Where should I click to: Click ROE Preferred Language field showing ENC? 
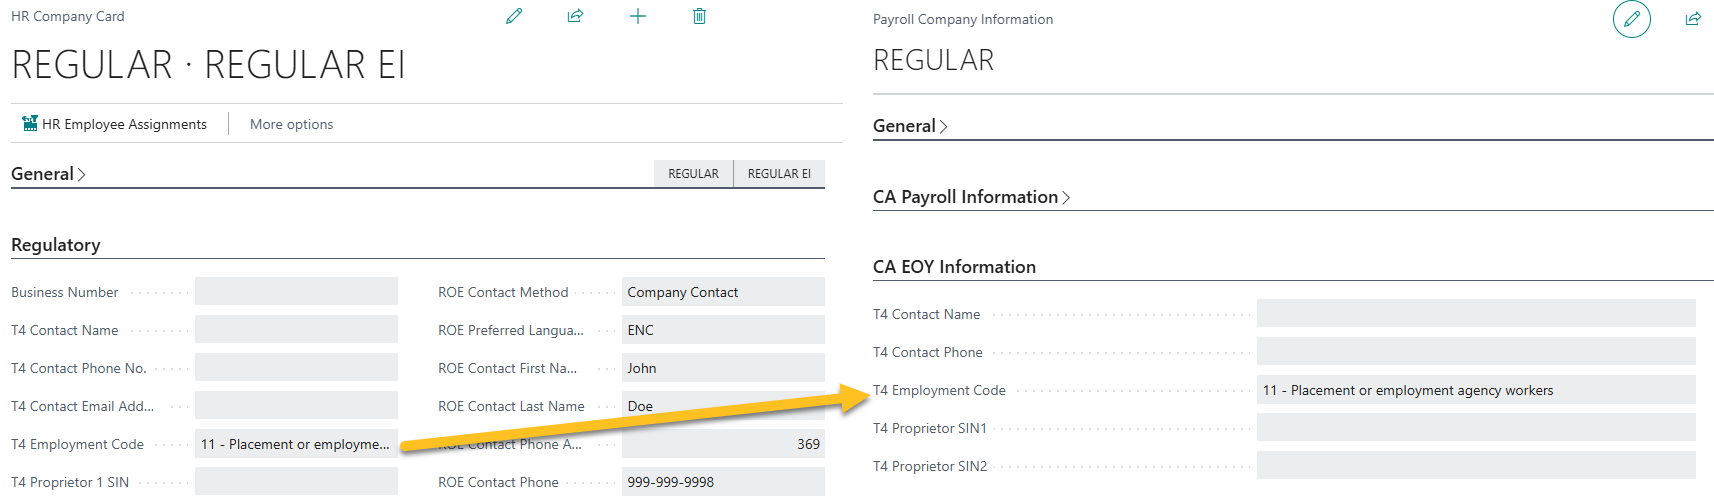tap(722, 330)
